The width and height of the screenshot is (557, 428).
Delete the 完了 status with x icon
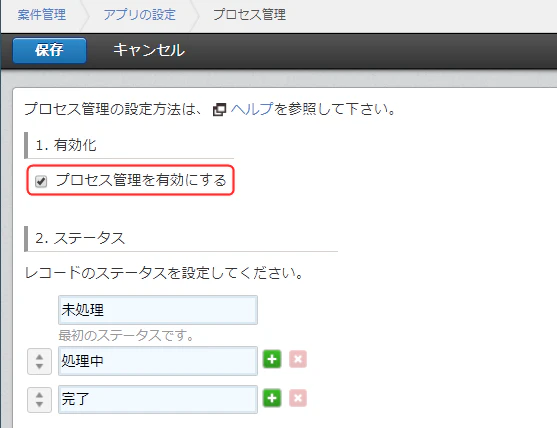pyautogui.click(x=298, y=398)
